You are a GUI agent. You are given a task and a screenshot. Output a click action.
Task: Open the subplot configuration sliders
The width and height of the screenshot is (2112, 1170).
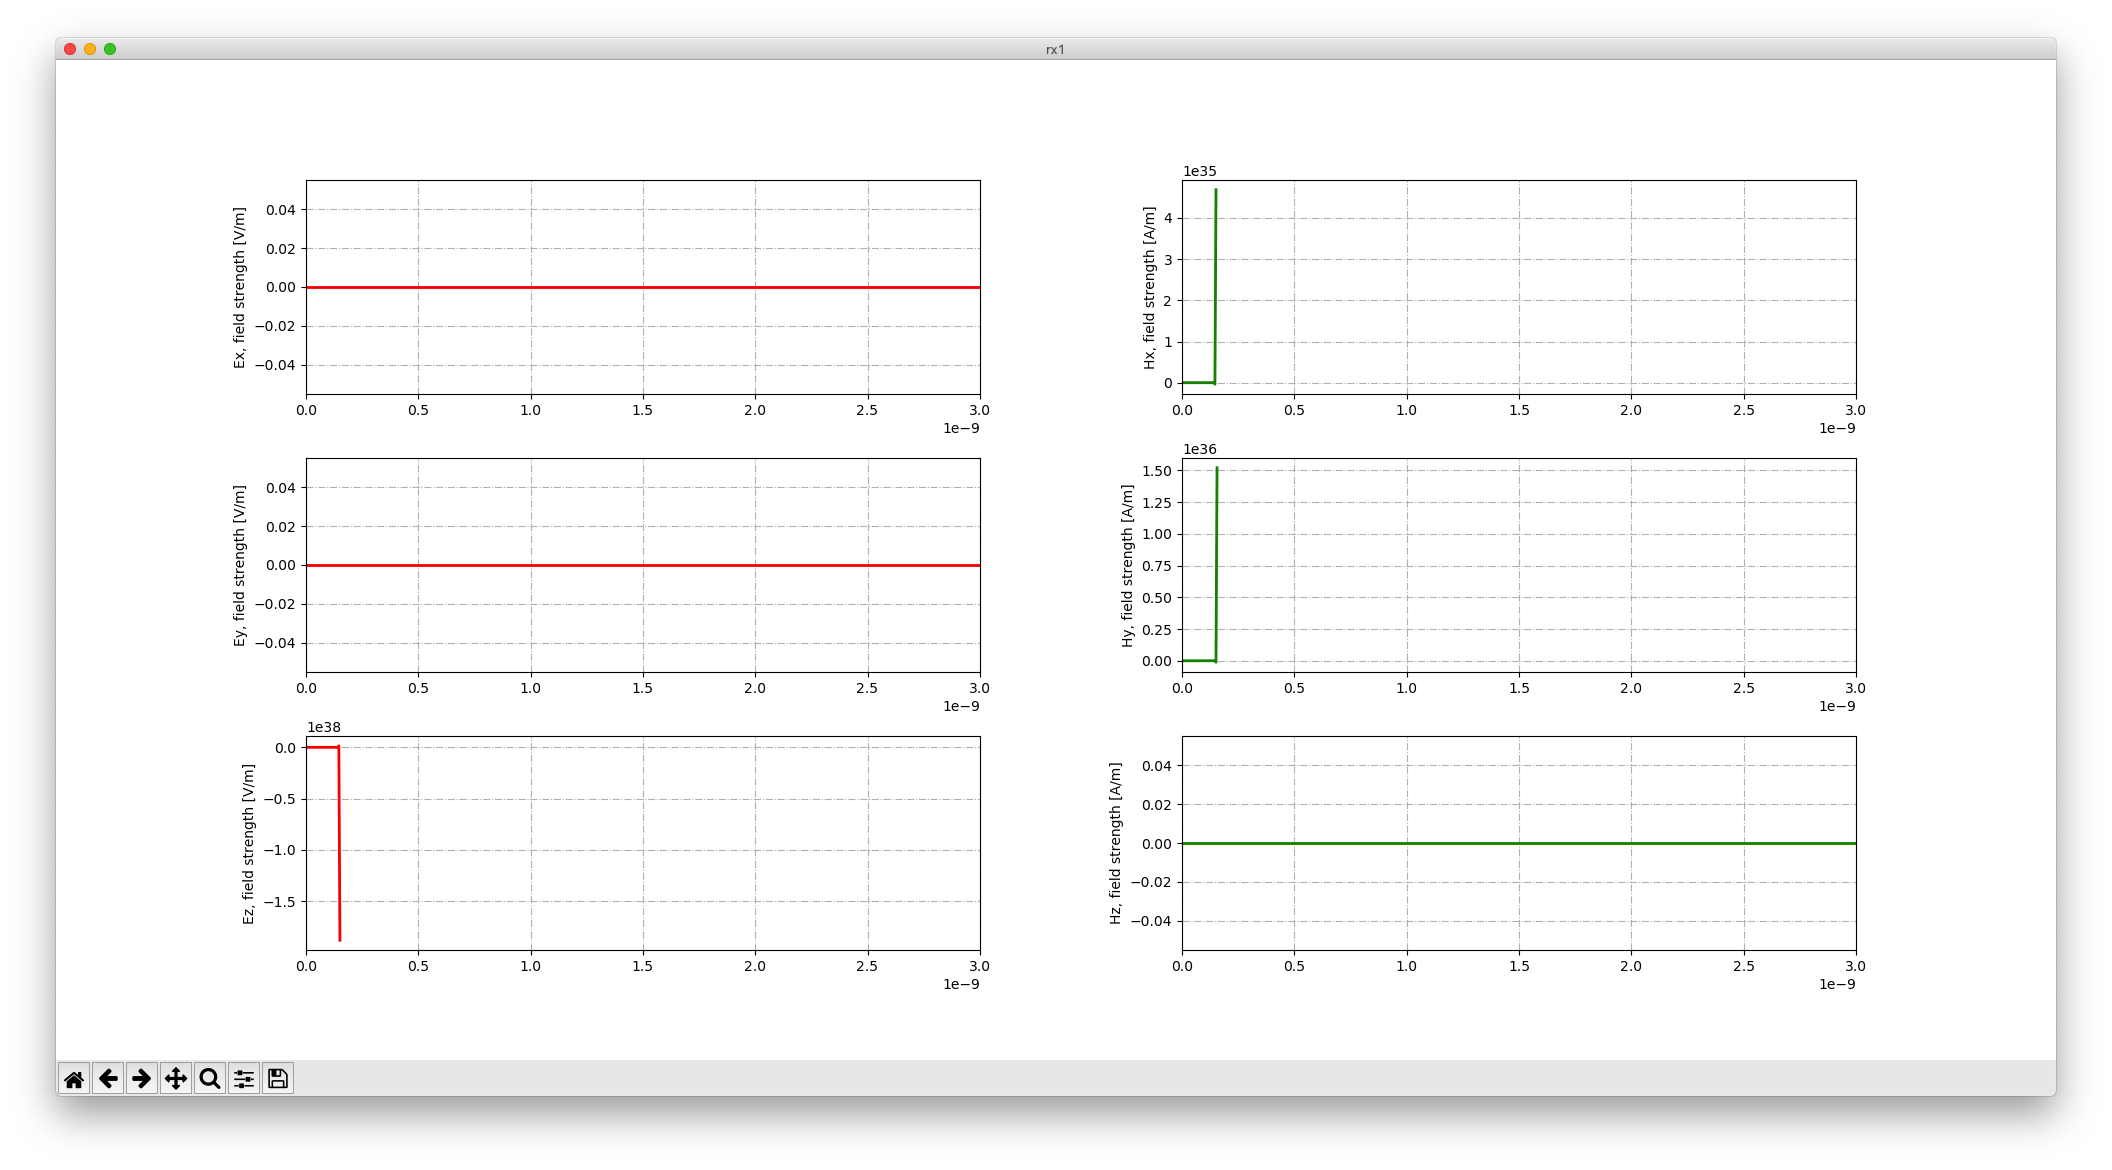[x=243, y=1078]
